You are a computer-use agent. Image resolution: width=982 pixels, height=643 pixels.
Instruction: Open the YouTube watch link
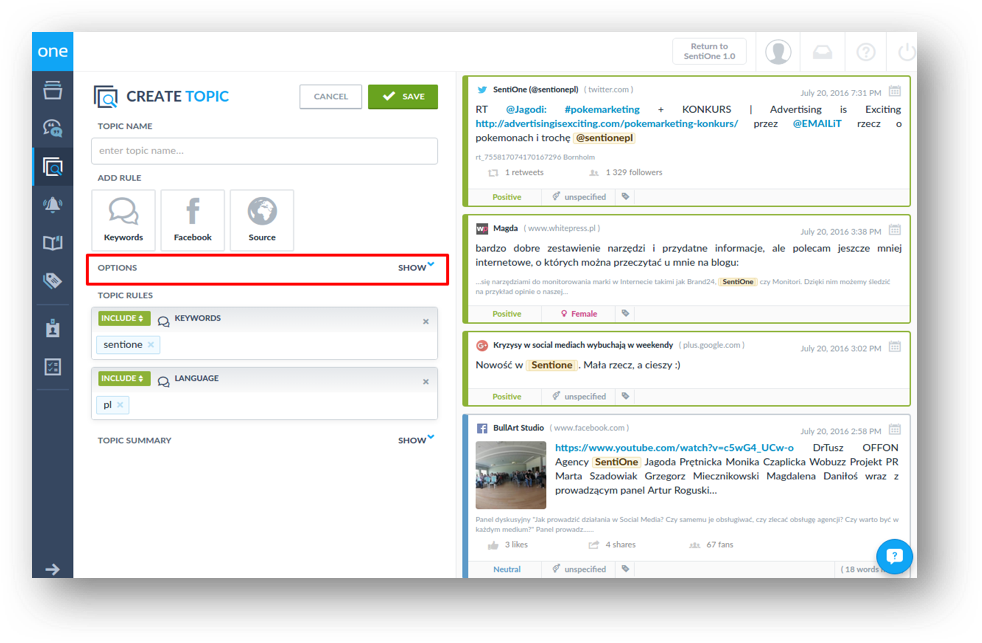tap(674, 448)
